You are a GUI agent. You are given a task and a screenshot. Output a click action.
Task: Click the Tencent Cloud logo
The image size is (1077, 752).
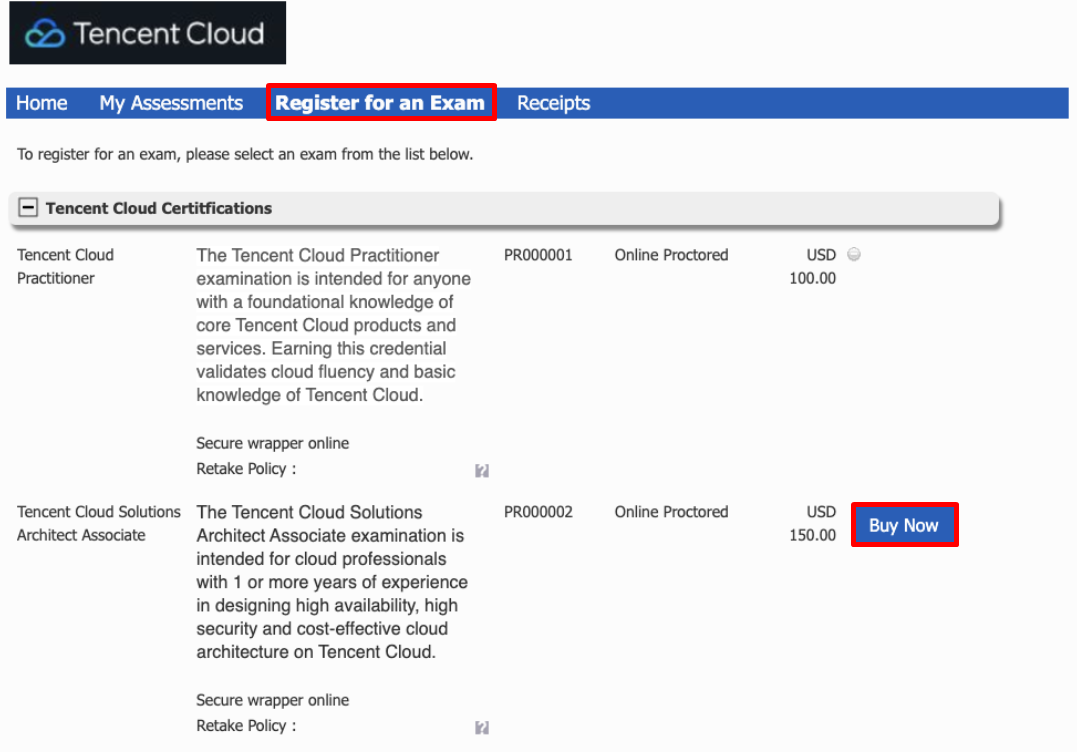tap(148, 34)
